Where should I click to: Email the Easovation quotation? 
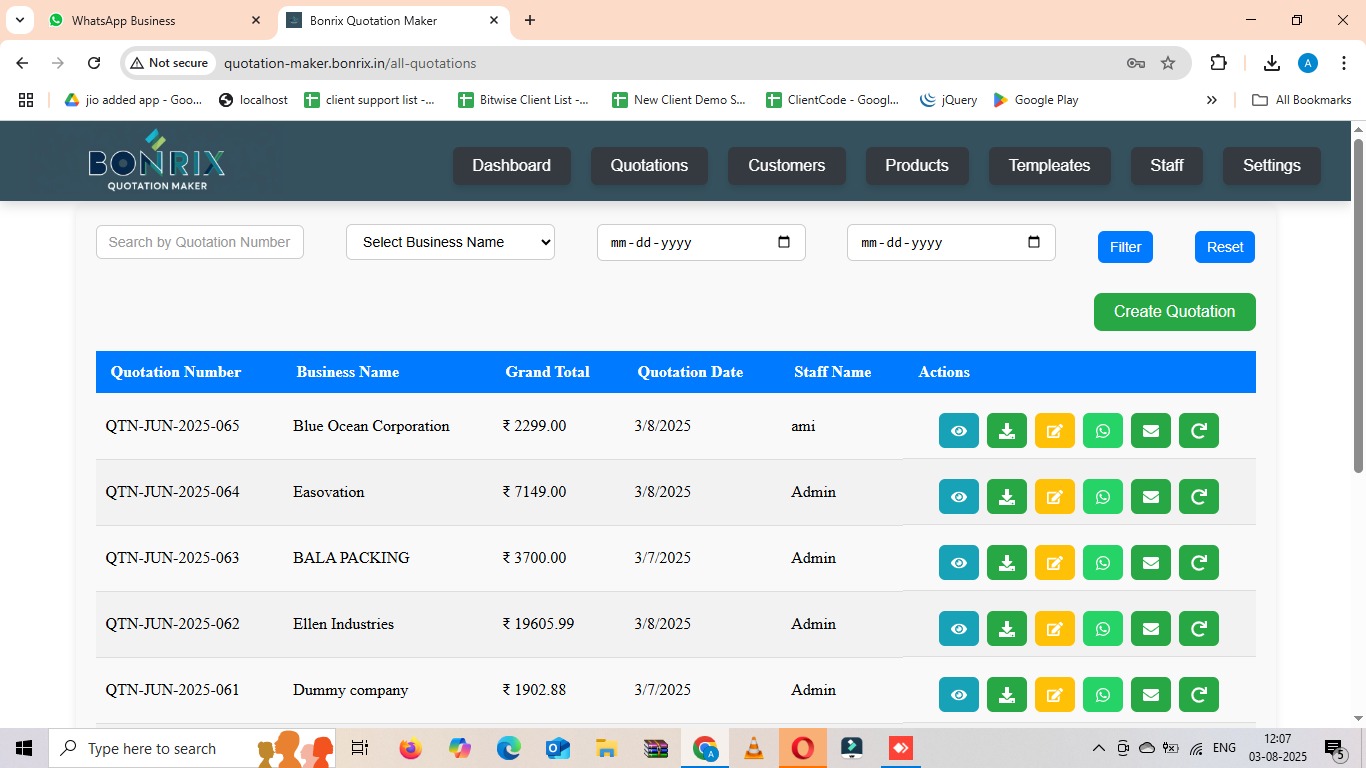tap(1151, 497)
